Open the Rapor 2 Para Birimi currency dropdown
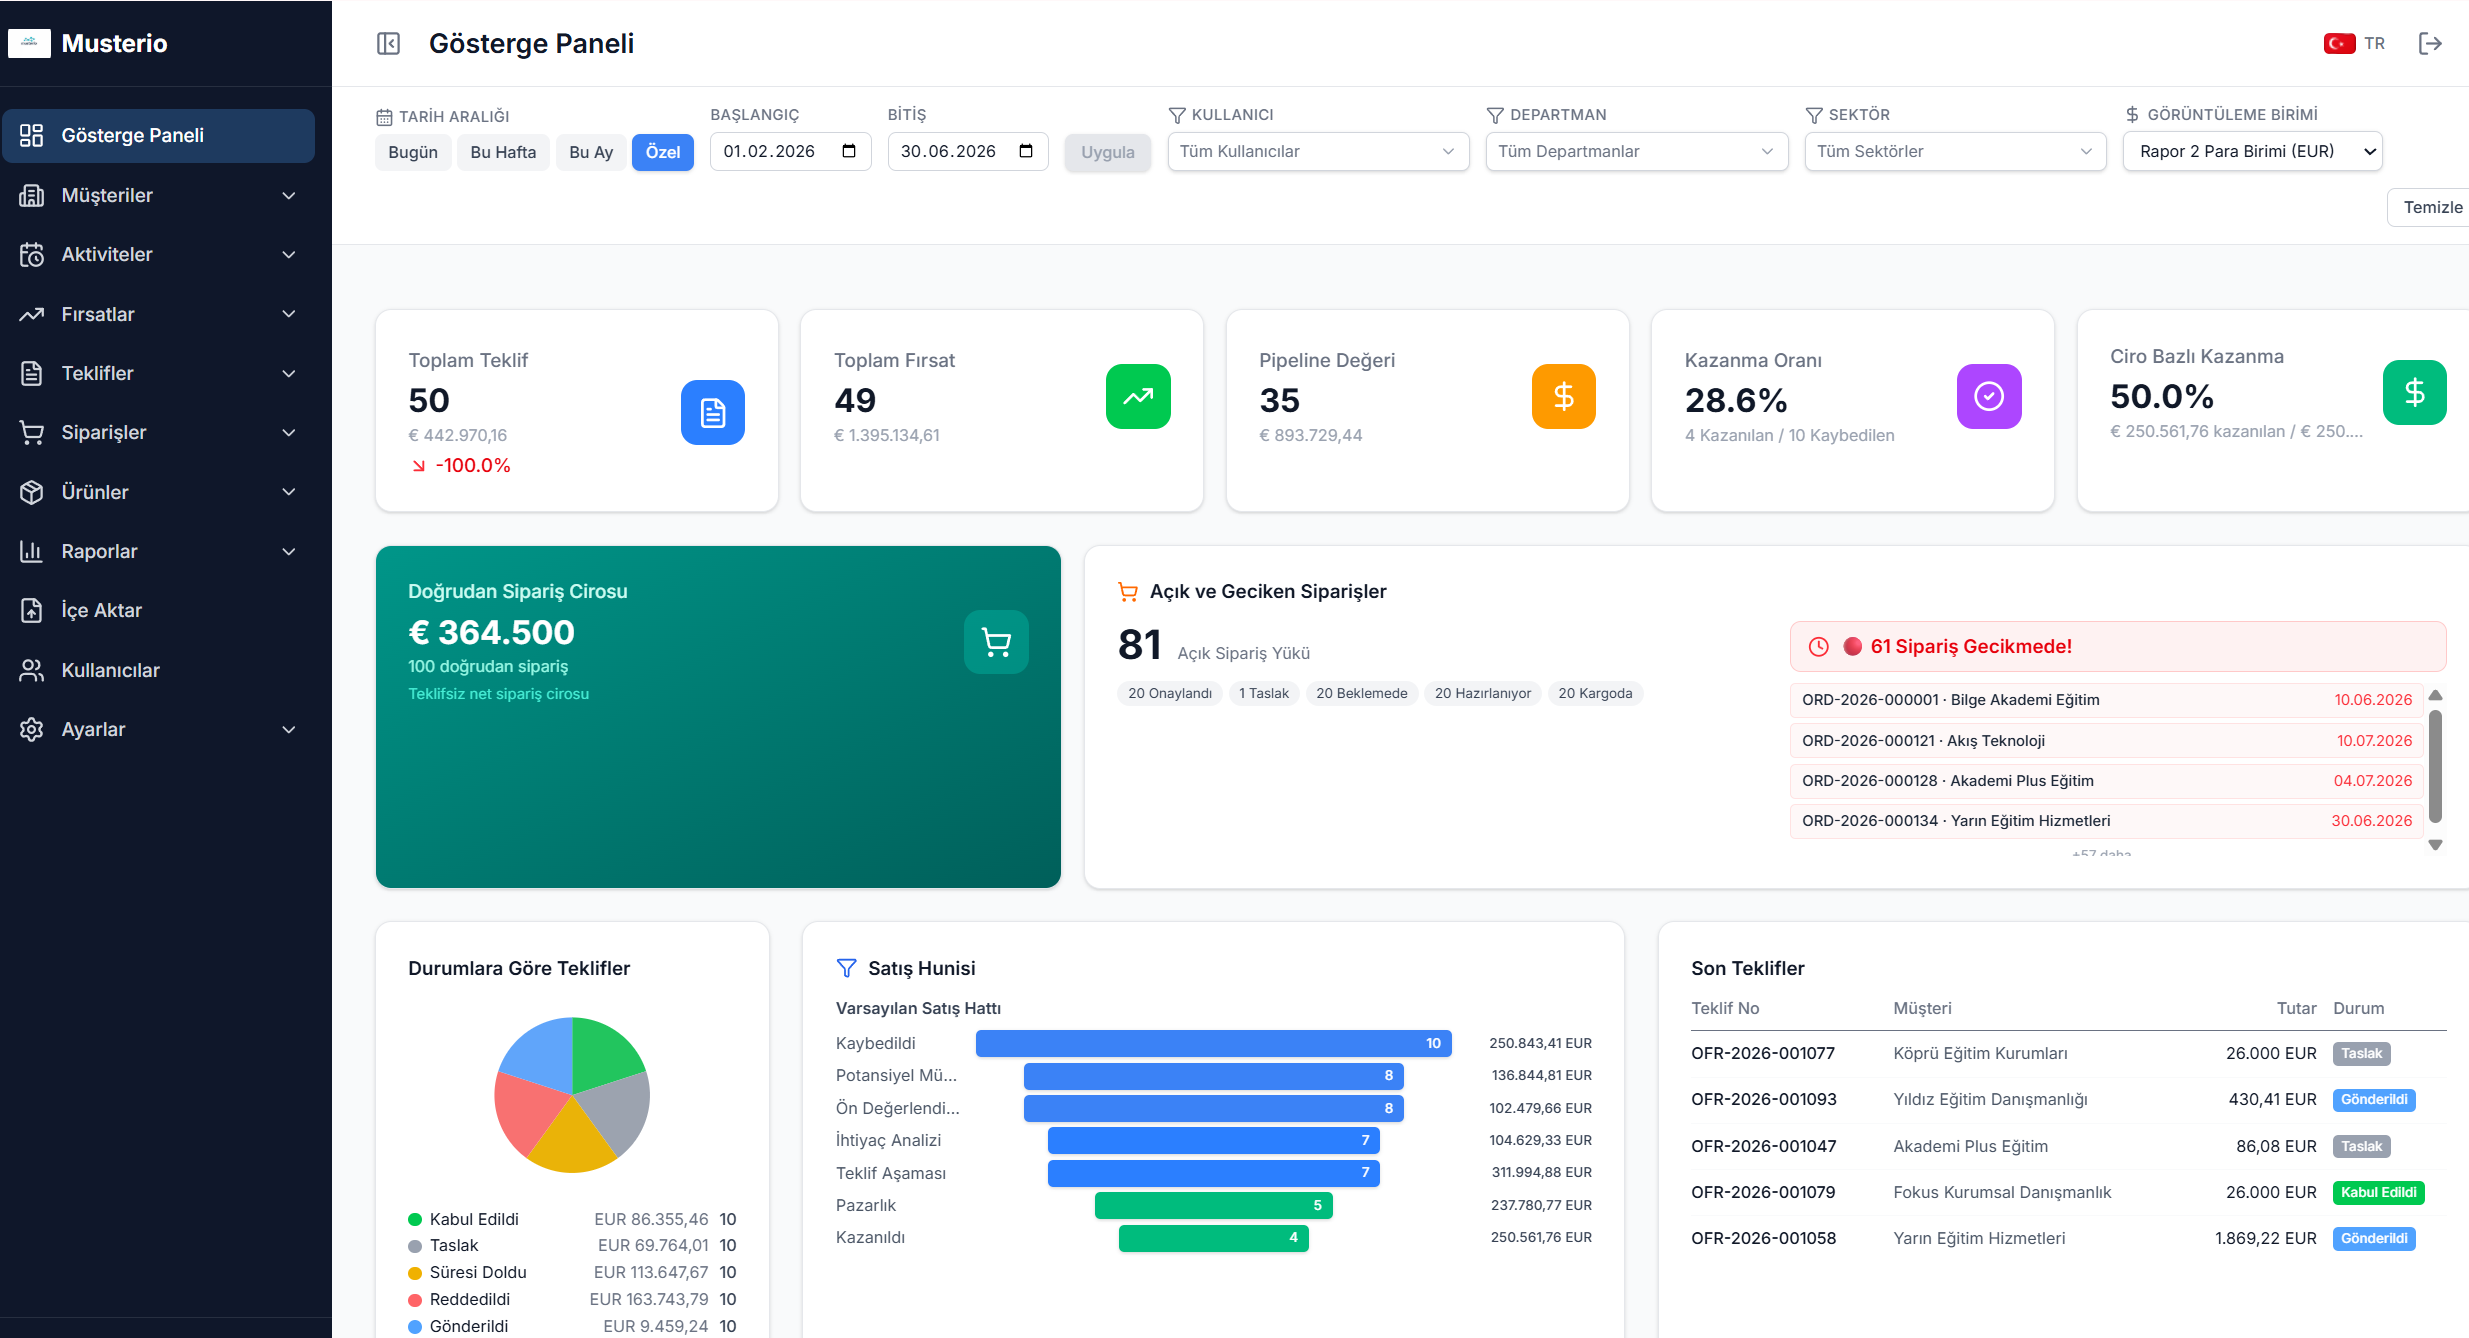 2253,151
